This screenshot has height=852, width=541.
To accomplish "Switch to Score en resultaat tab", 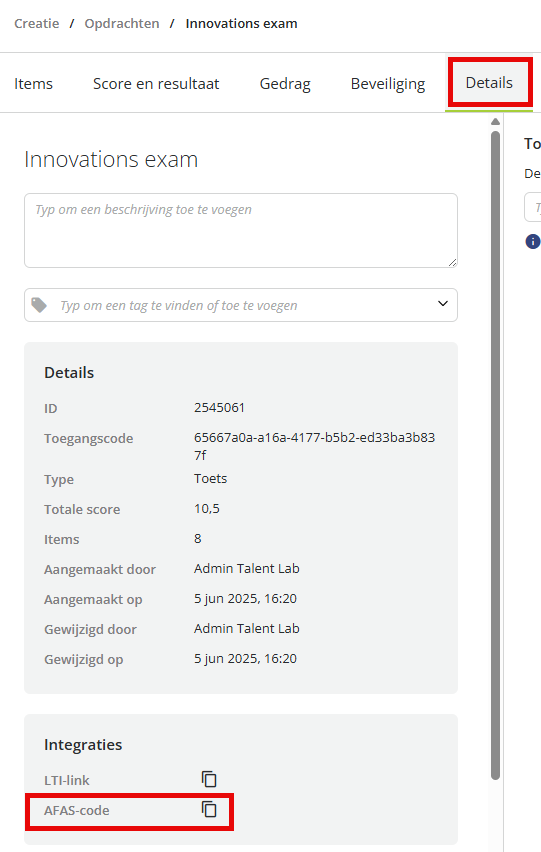I will click(156, 84).
